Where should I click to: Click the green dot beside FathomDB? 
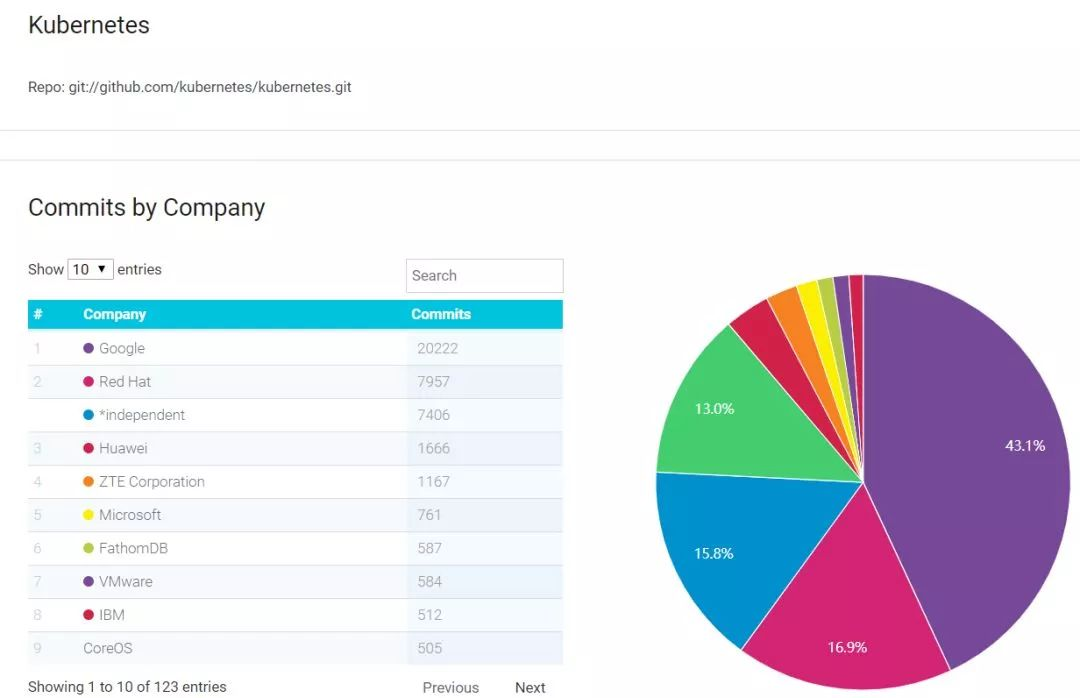tap(89, 548)
